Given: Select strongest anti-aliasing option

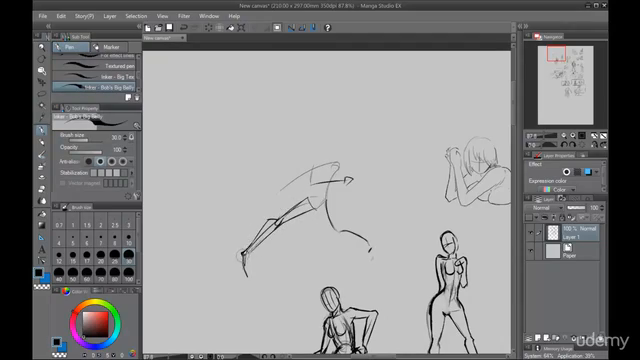Looking at the screenshot, I should [x=122, y=162].
